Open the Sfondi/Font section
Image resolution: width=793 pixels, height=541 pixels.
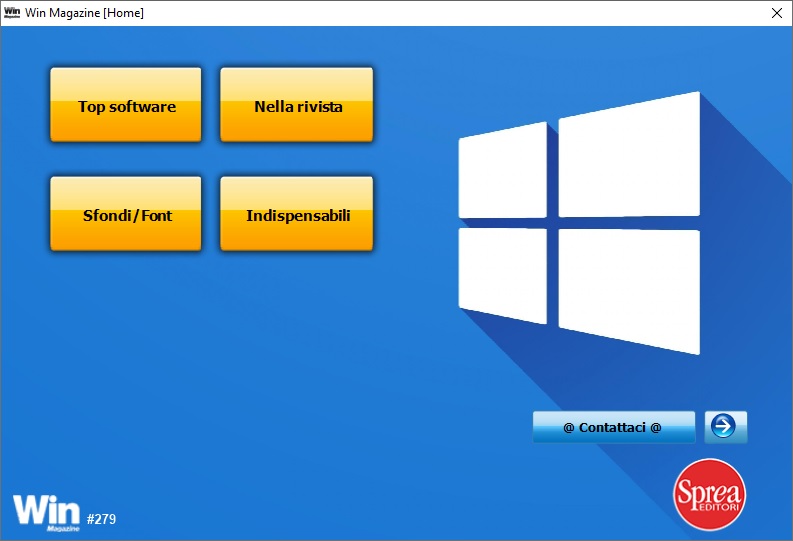click(126, 213)
